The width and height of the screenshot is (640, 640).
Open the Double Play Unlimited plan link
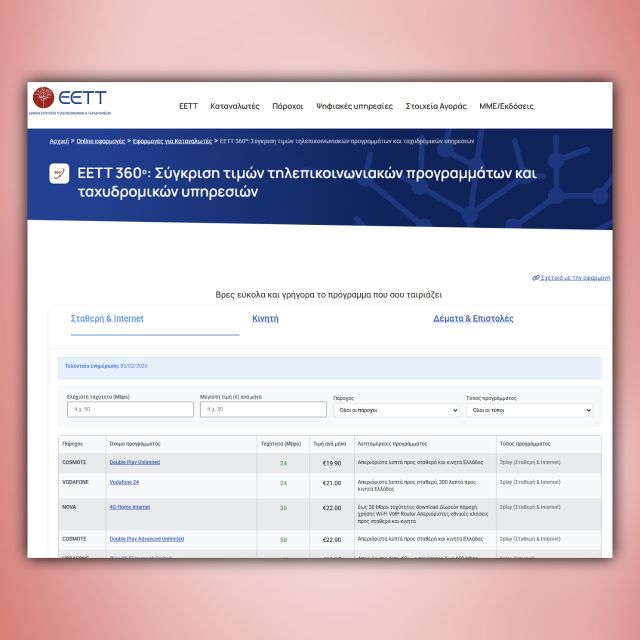(135, 462)
